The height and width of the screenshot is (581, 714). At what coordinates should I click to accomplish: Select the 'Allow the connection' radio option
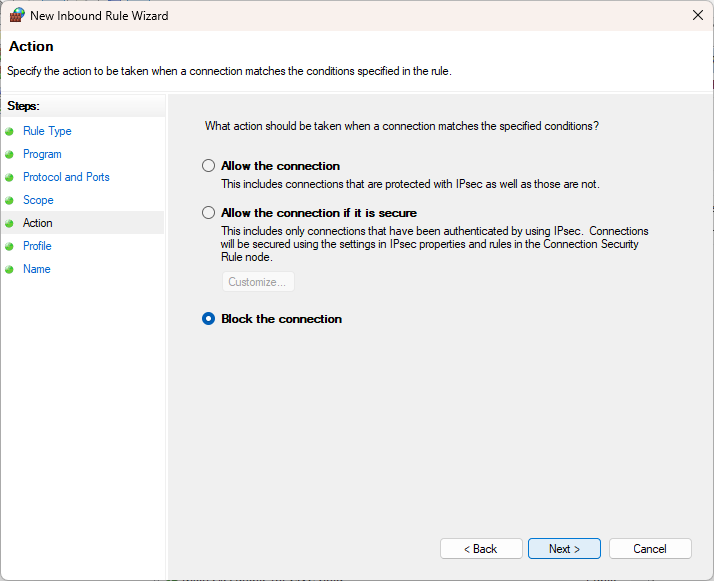pos(208,166)
